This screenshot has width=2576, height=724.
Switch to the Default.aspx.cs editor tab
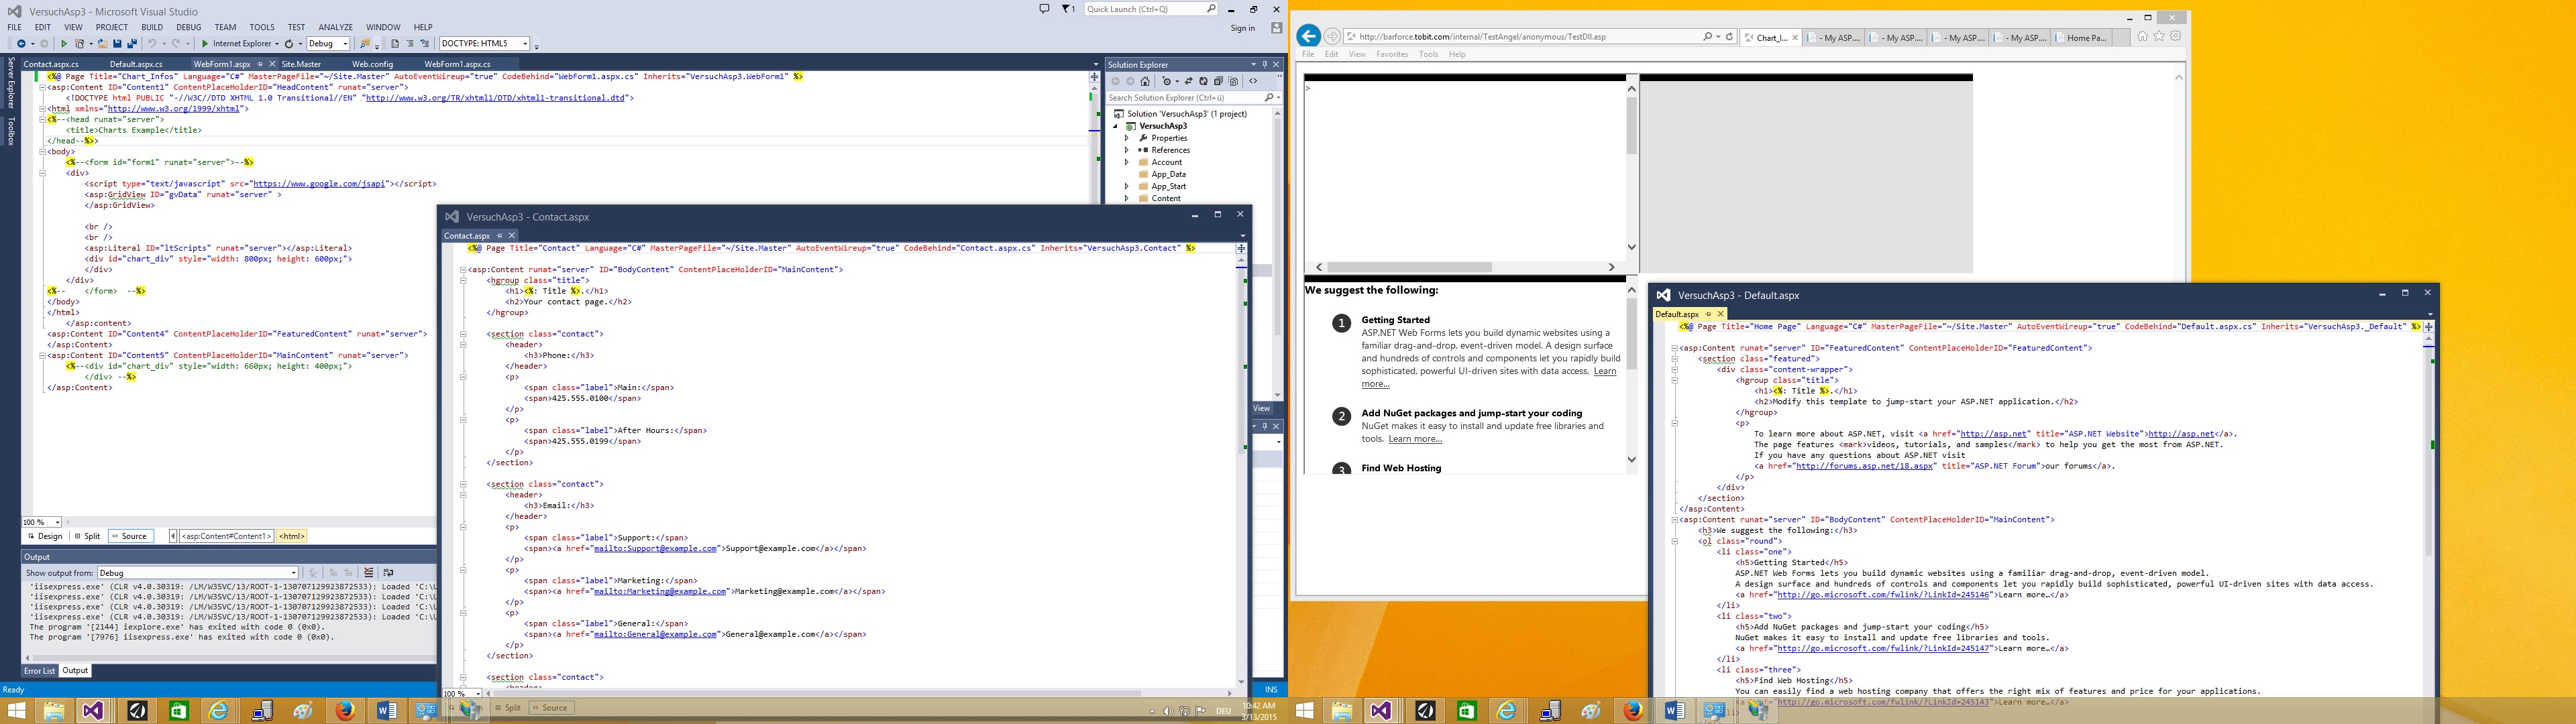136,64
